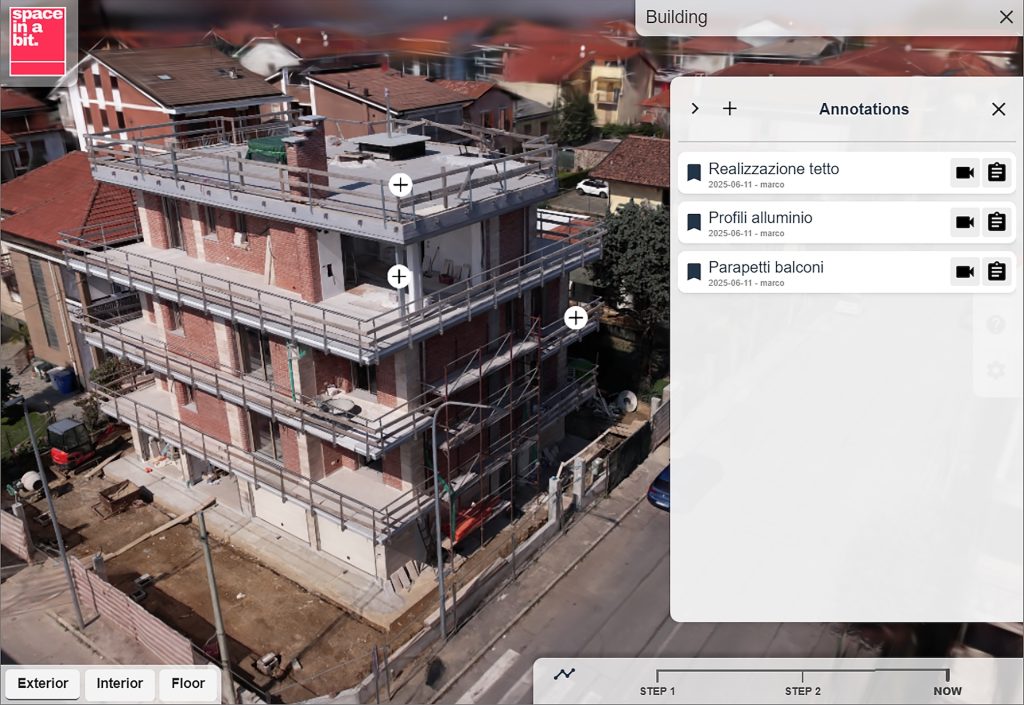Click the Space in a bit logo
1024x705 pixels.
(x=37, y=41)
